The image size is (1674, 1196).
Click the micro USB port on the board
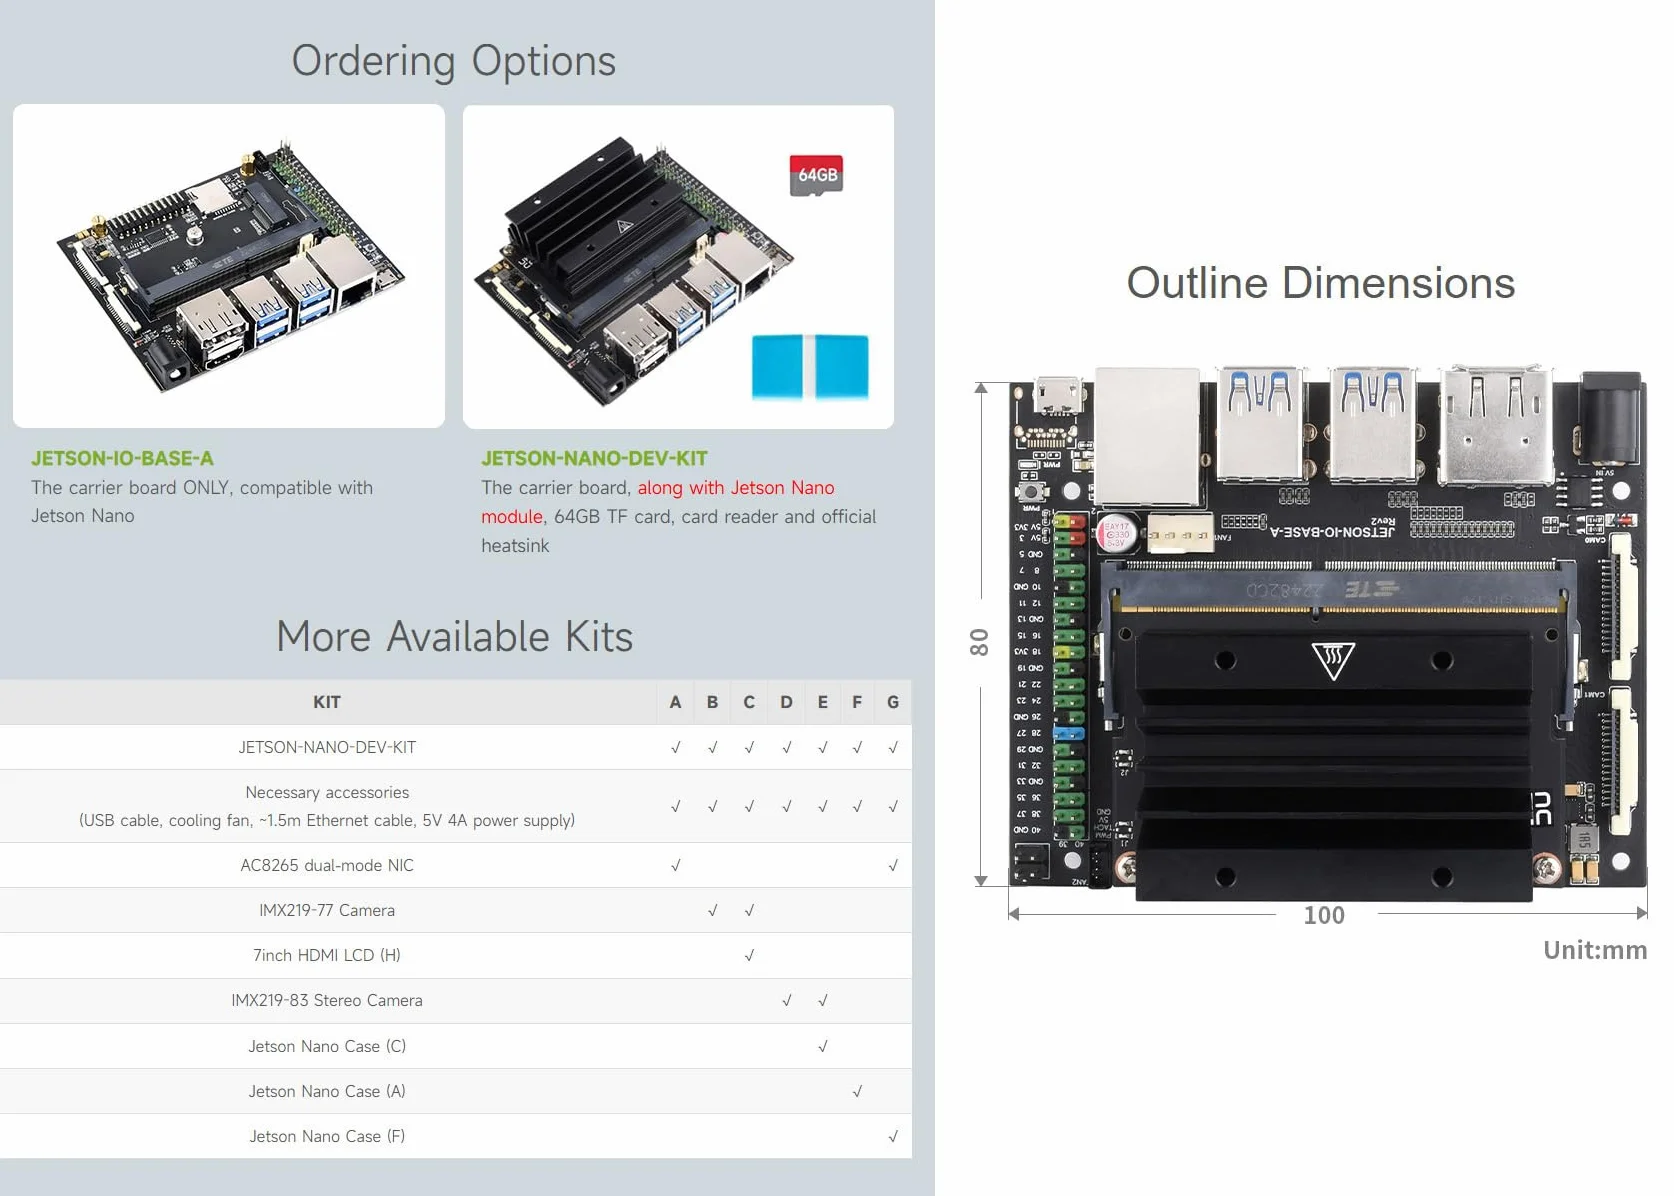point(1058,396)
